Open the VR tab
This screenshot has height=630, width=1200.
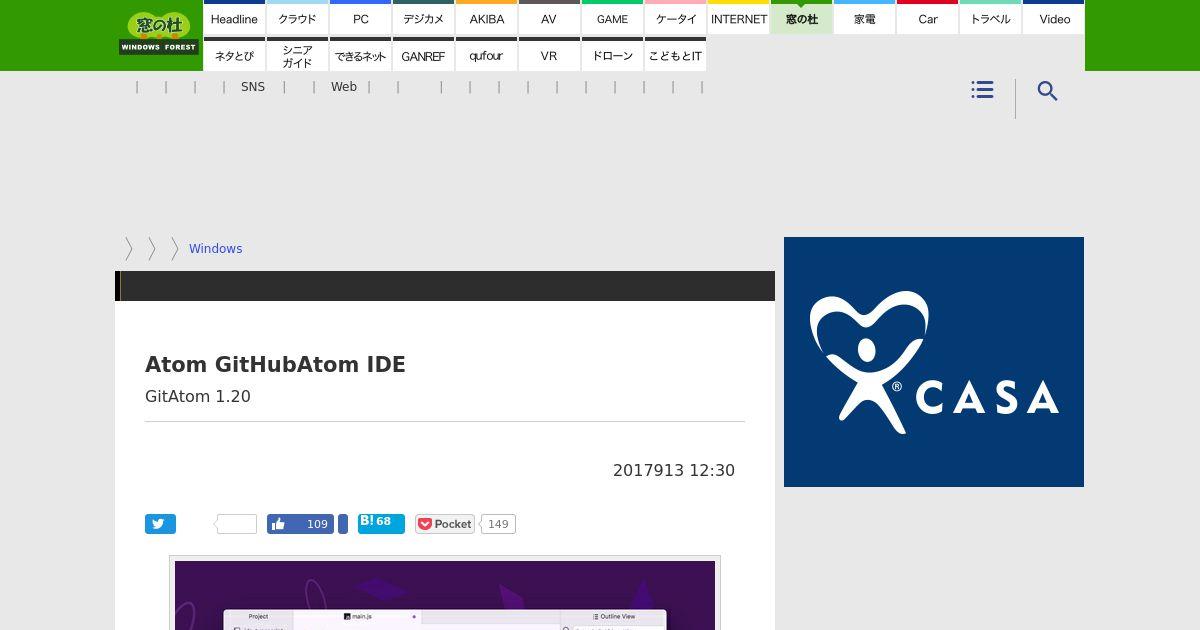point(549,55)
